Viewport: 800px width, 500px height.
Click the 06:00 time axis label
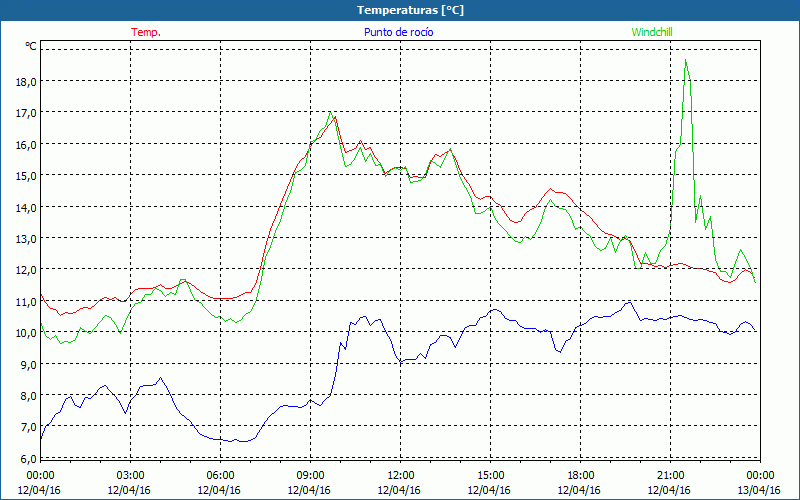point(220,475)
